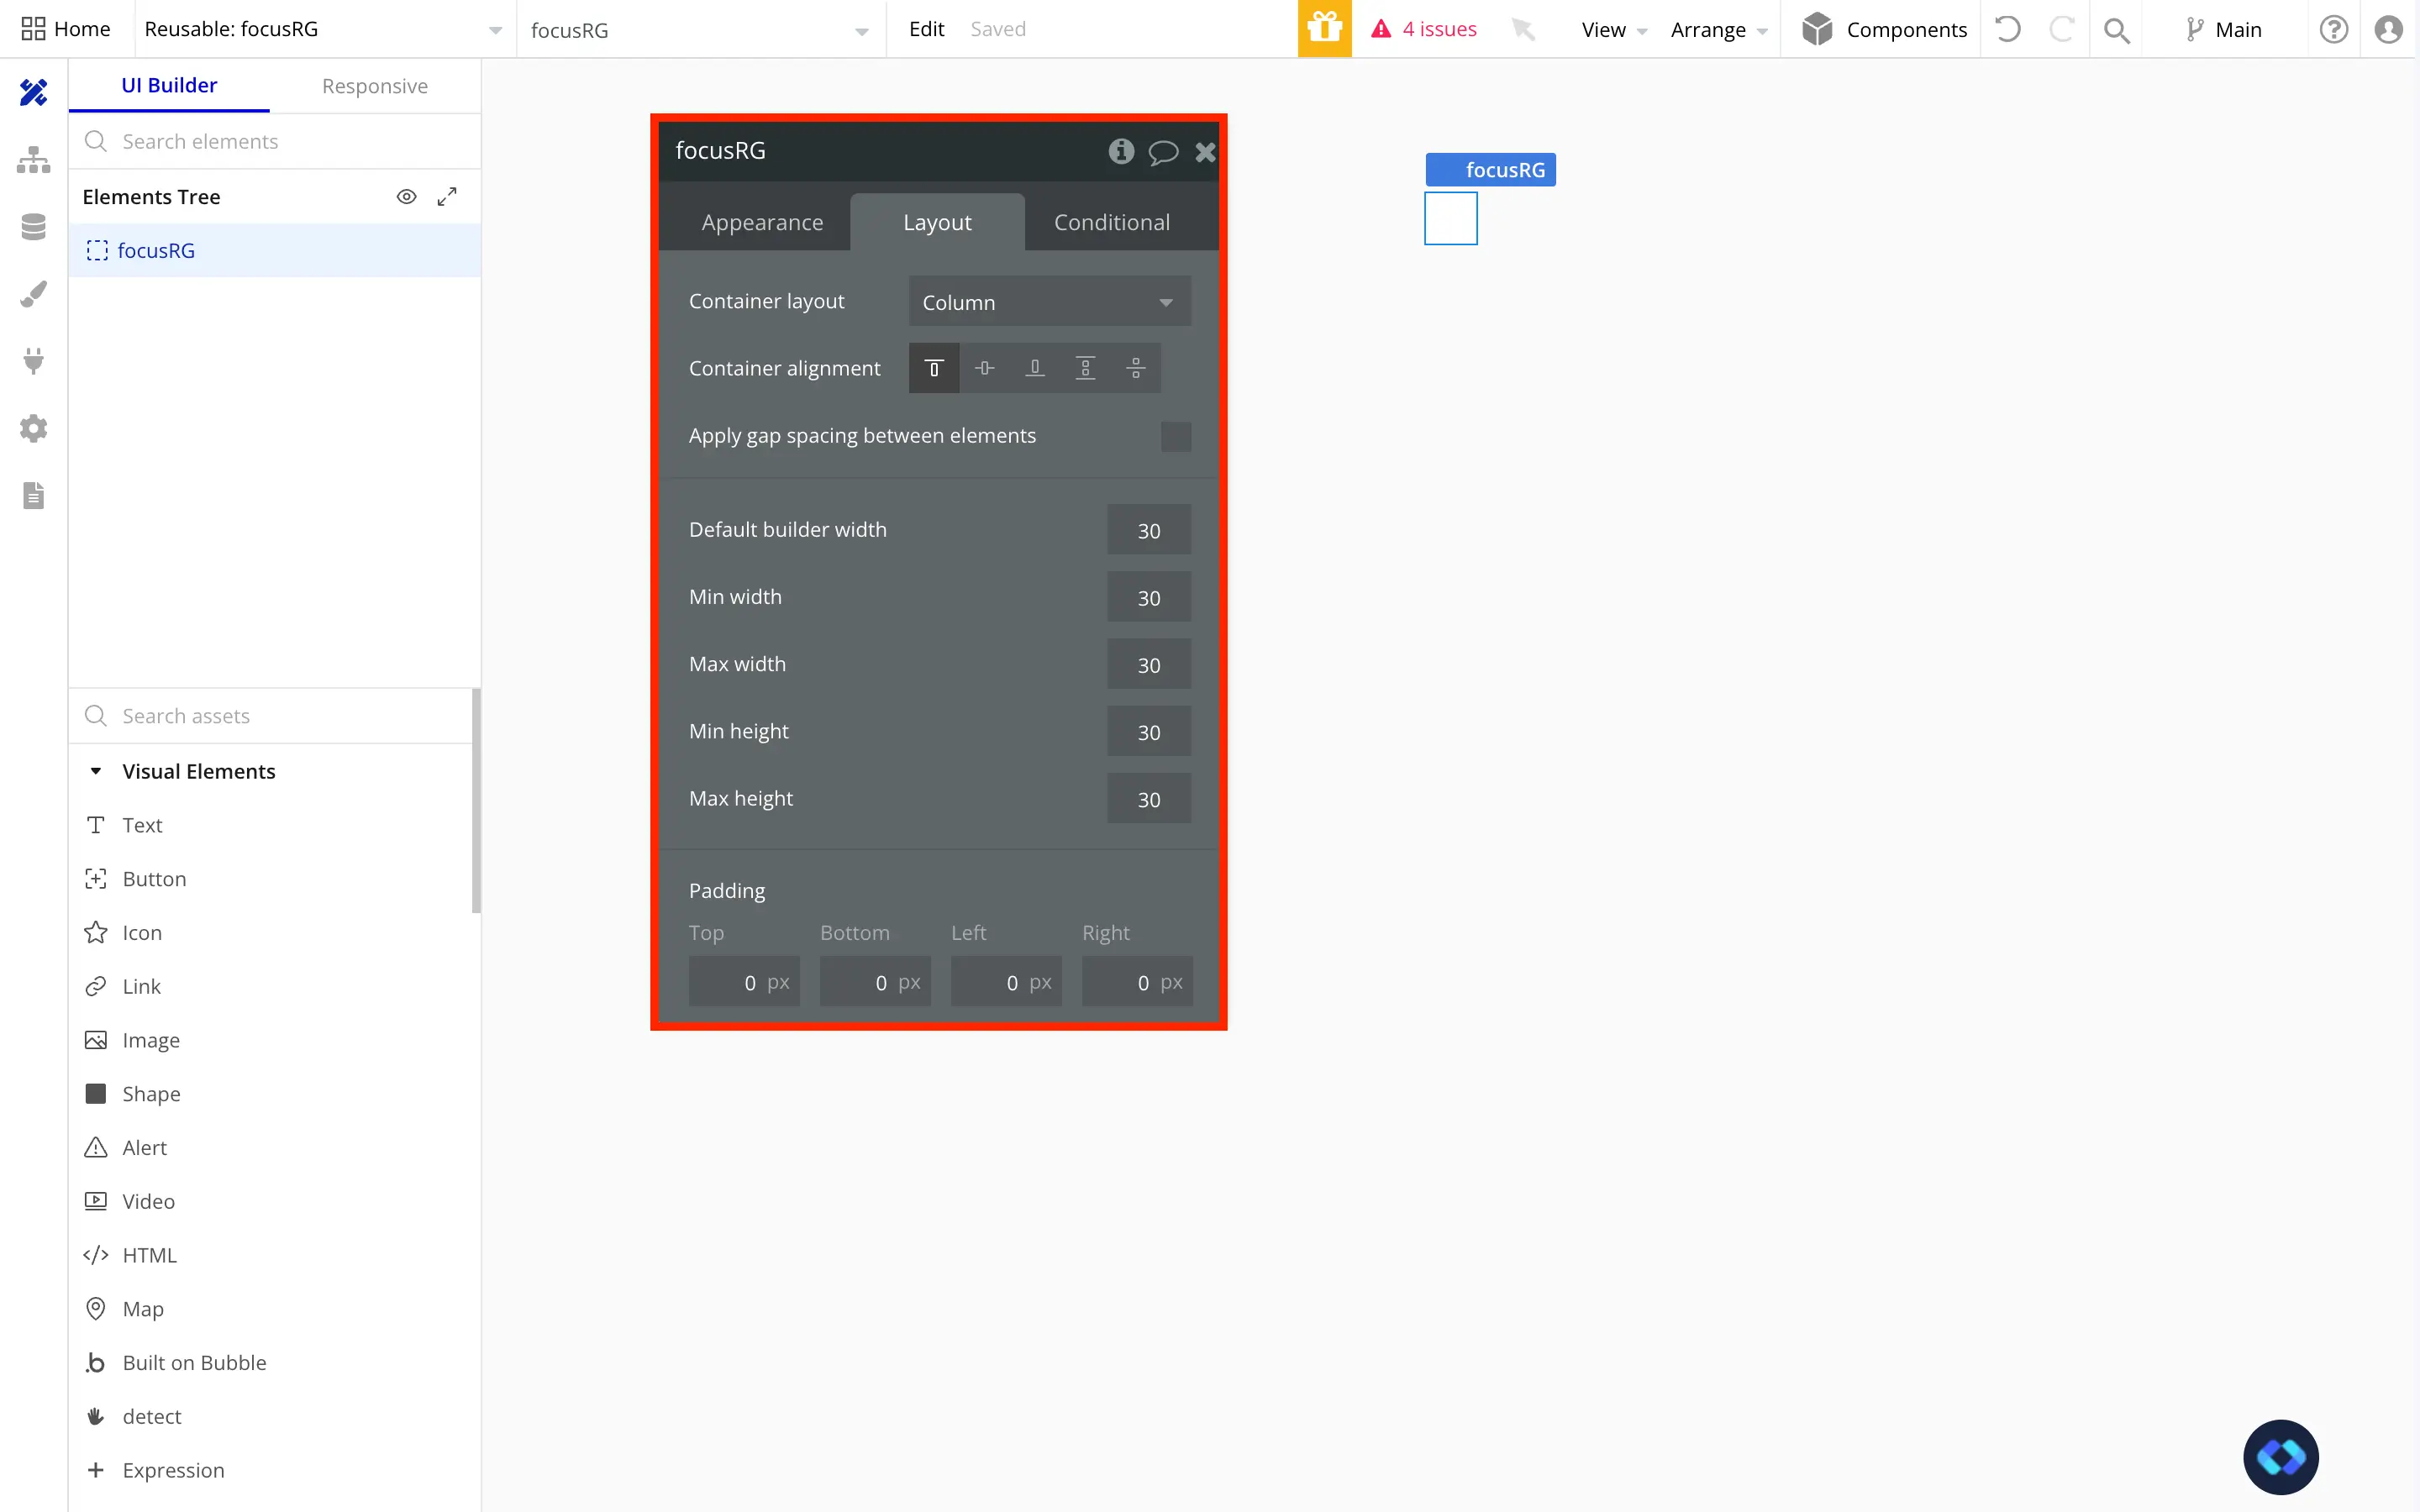
Task: Open the Plugins panel from the sidebar
Action: click(33, 361)
